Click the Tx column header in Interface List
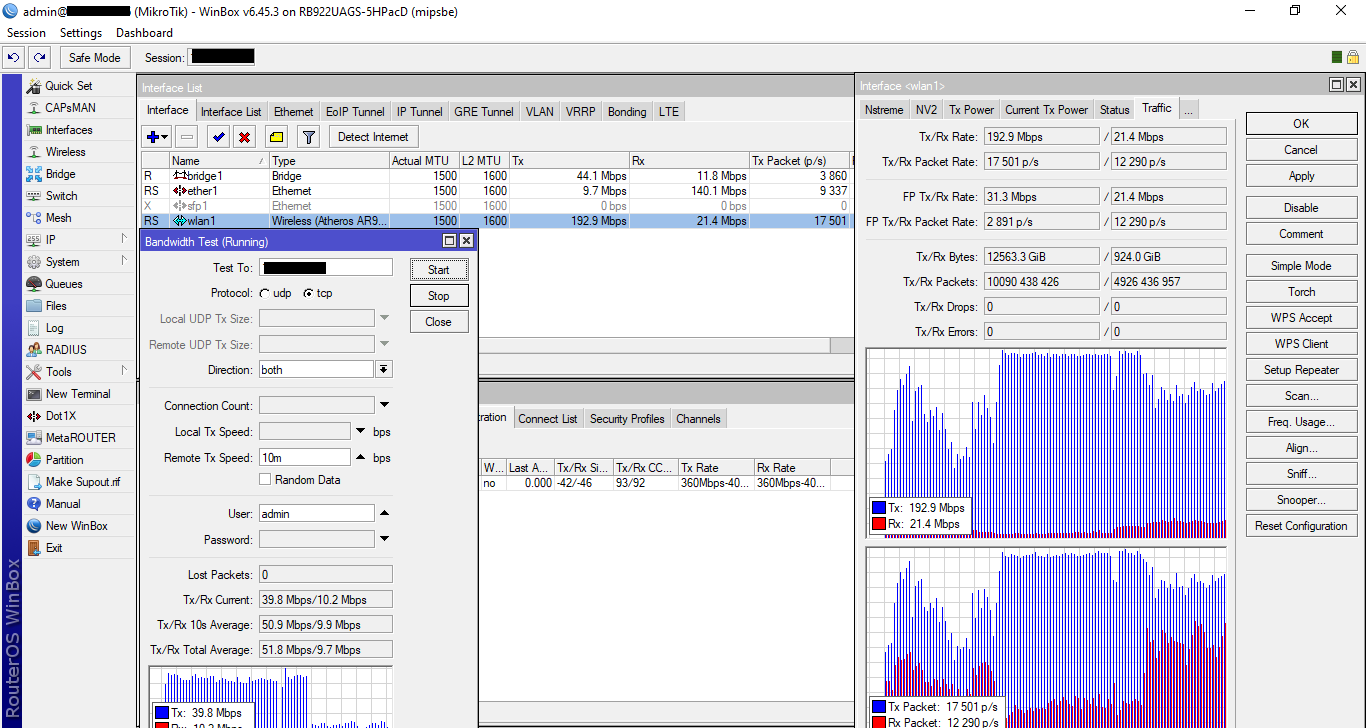This screenshot has height=728, width=1366. tap(569, 161)
